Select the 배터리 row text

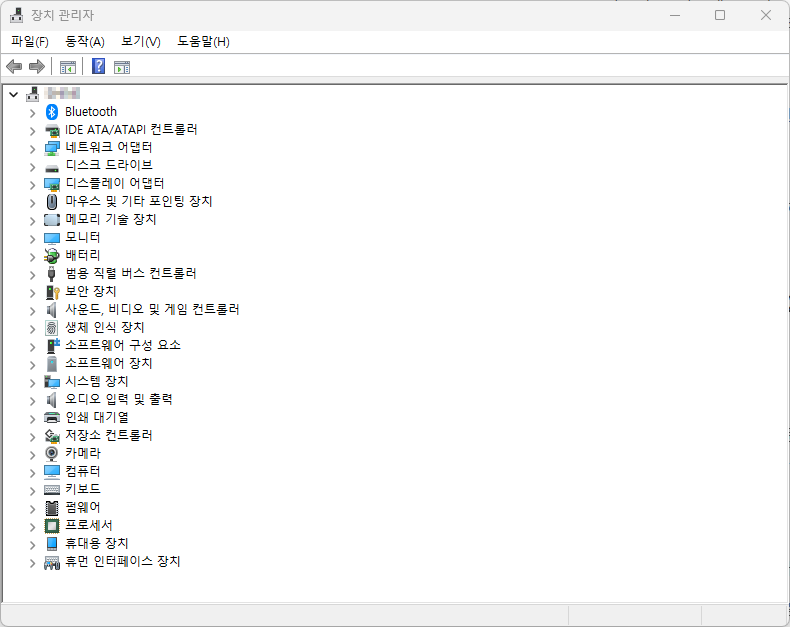click(x=83, y=255)
